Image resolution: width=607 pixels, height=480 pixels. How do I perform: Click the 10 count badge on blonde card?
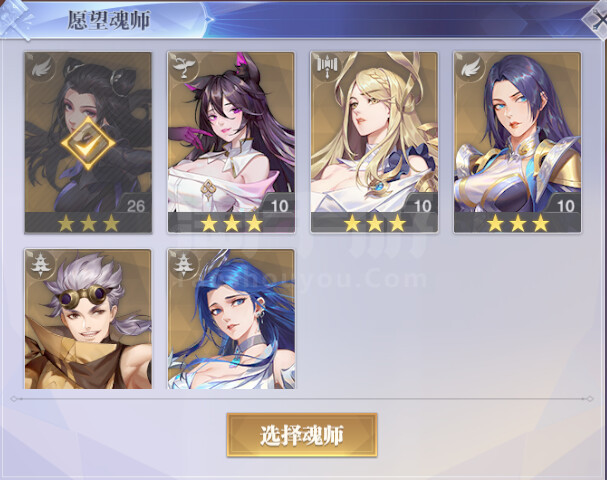(422, 206)
